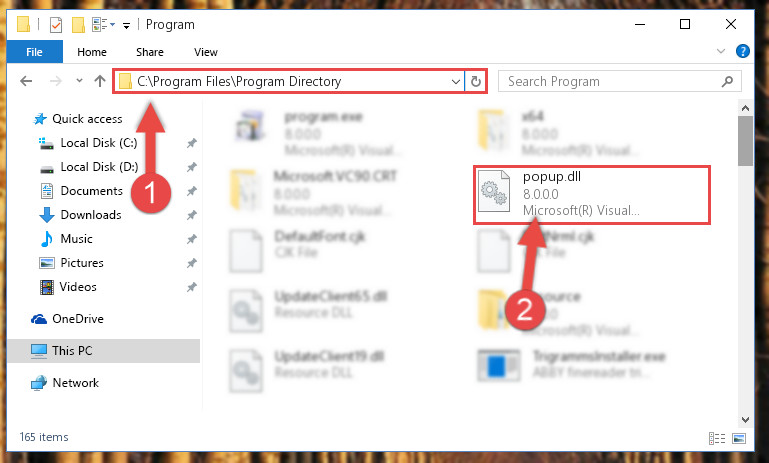Viewport: 769px width, 463px height.
Task: Expand the address bar history dropdown
Action: click(456, 81)
